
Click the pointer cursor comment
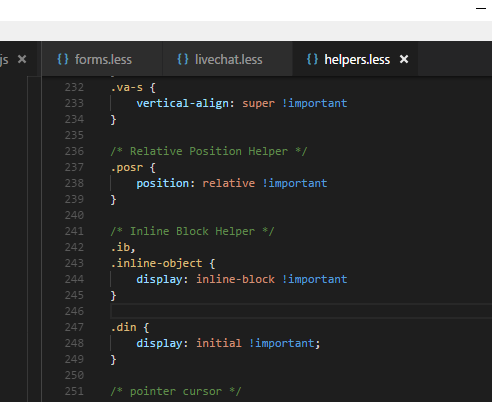click(x=176, y=391)
